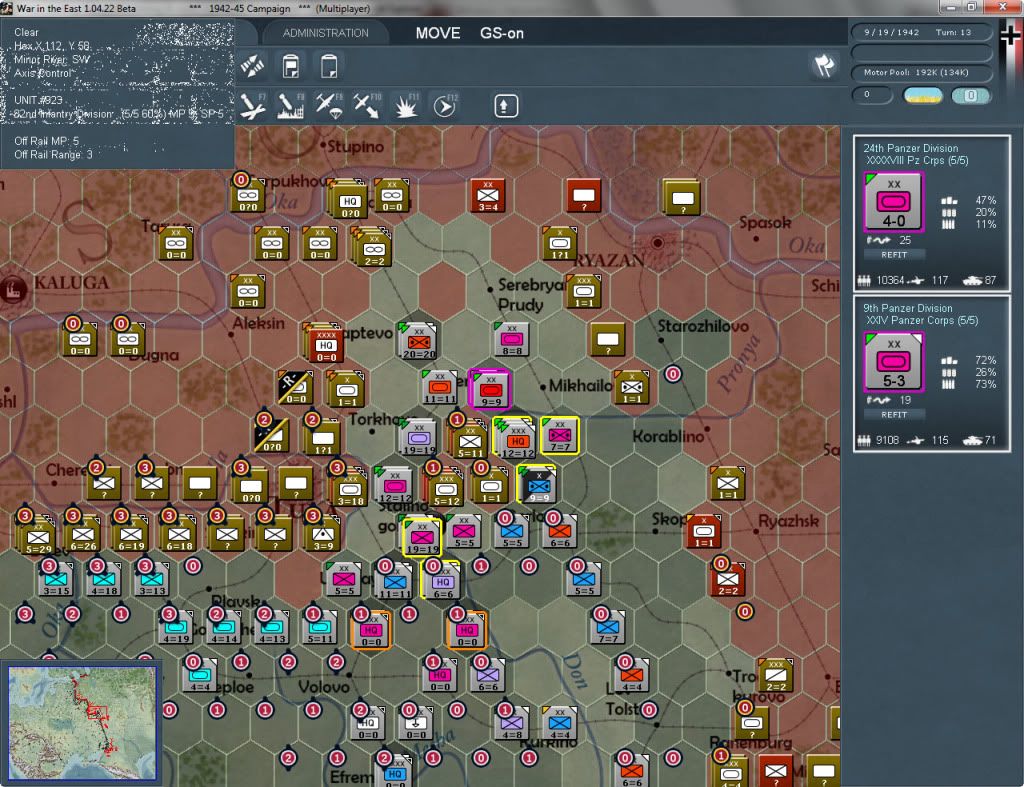Select the 6=26 Soviet infantry counter
Viewport: 1024px width, 787px height.
[x=83, y=534]
